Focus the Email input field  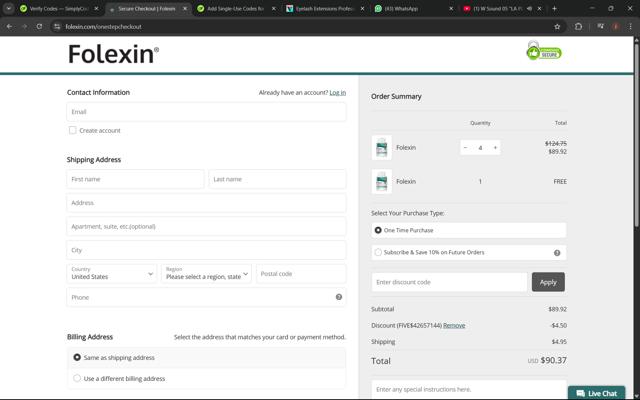206,112
